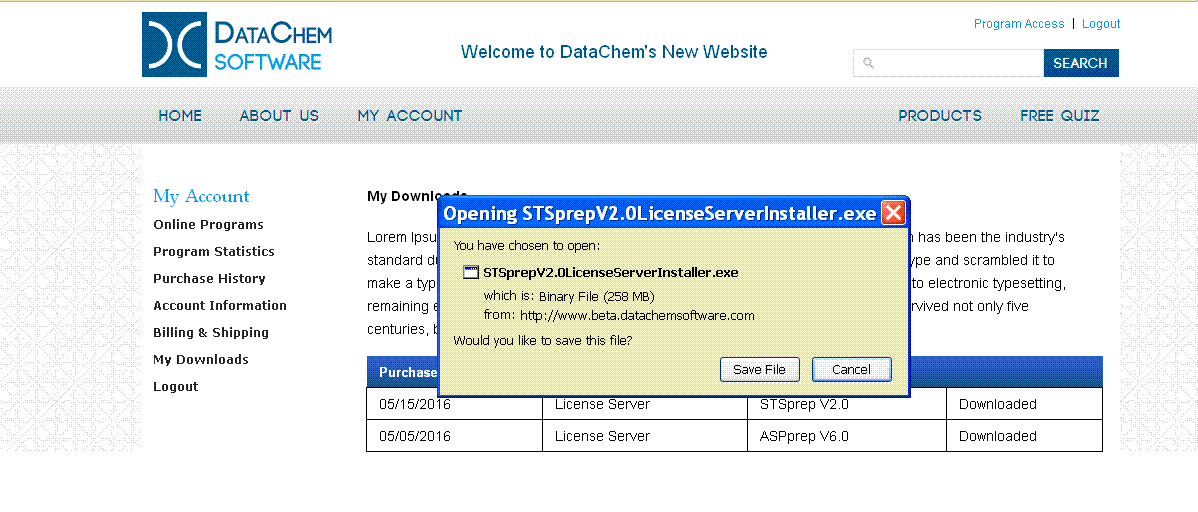Focus the site search field
This screenshot has height=512, width=1198.
[948, 63]
